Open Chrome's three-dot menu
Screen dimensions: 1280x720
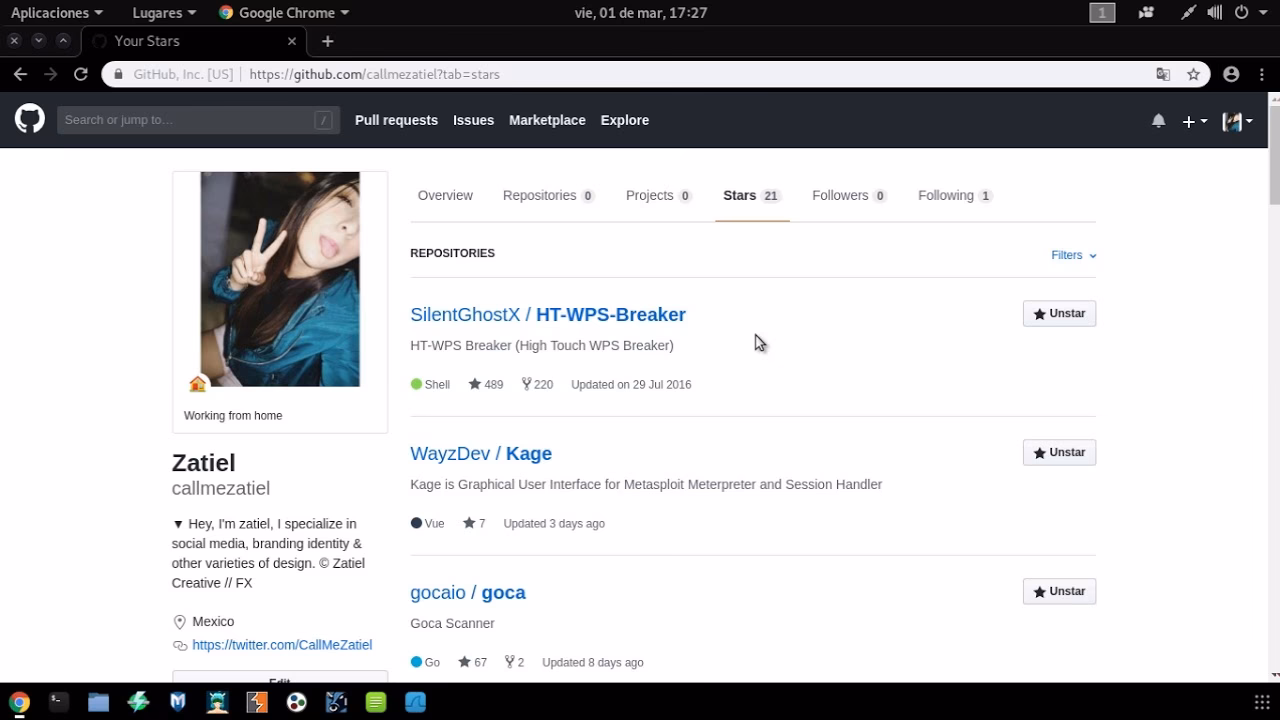click(x=1260, y=74)
